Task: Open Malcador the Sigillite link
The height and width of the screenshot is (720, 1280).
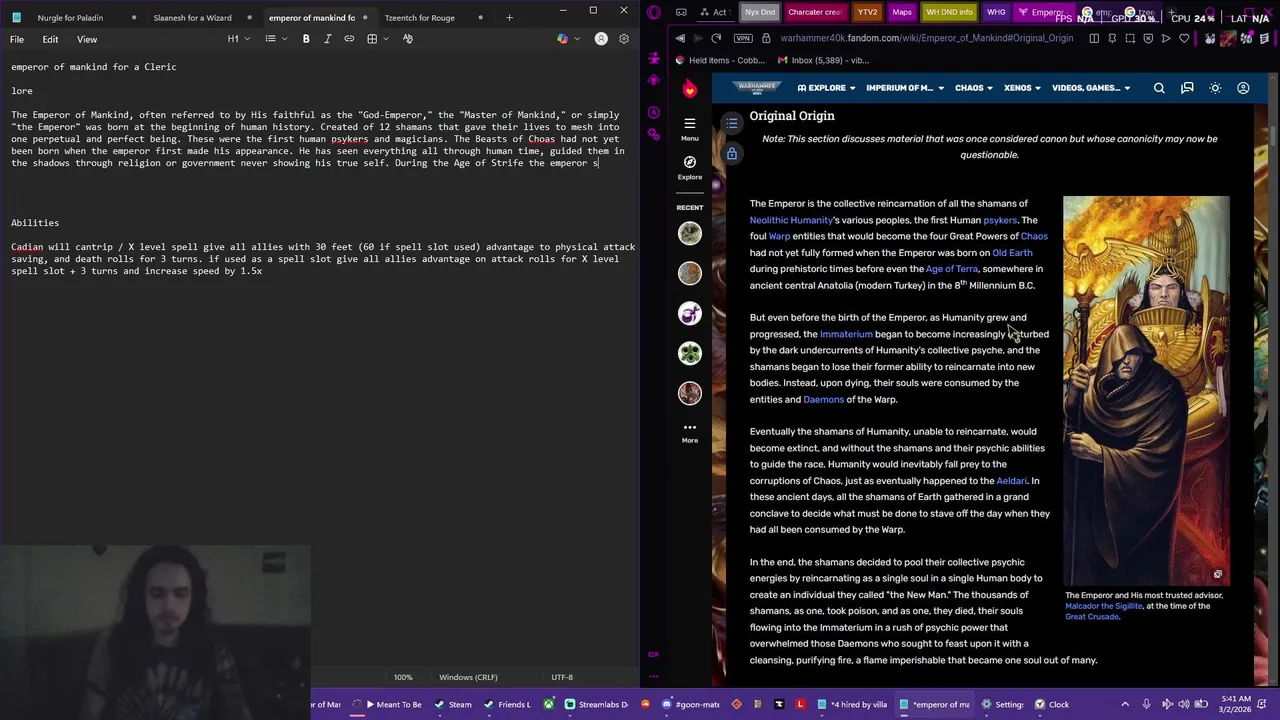Action: [x=1103, y=606]
